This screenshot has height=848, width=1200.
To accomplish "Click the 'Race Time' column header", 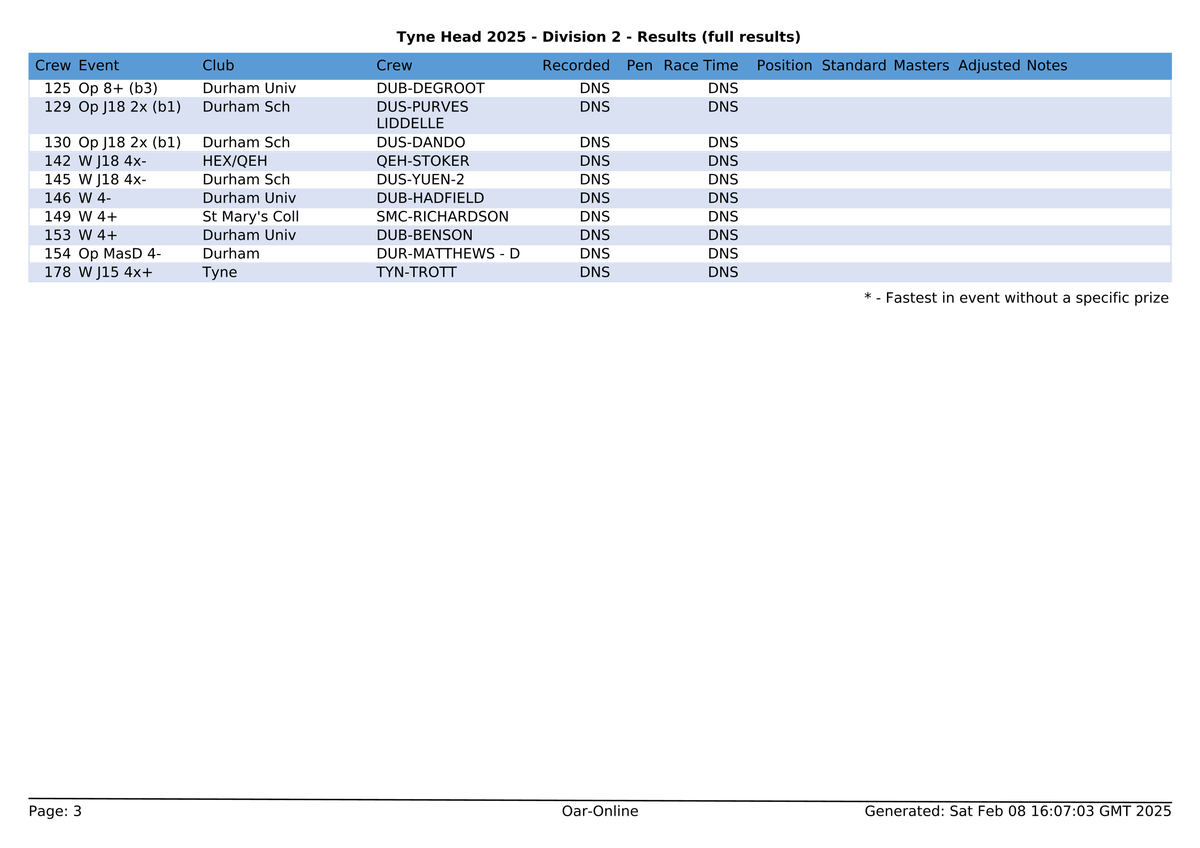I will pos(701,66).
